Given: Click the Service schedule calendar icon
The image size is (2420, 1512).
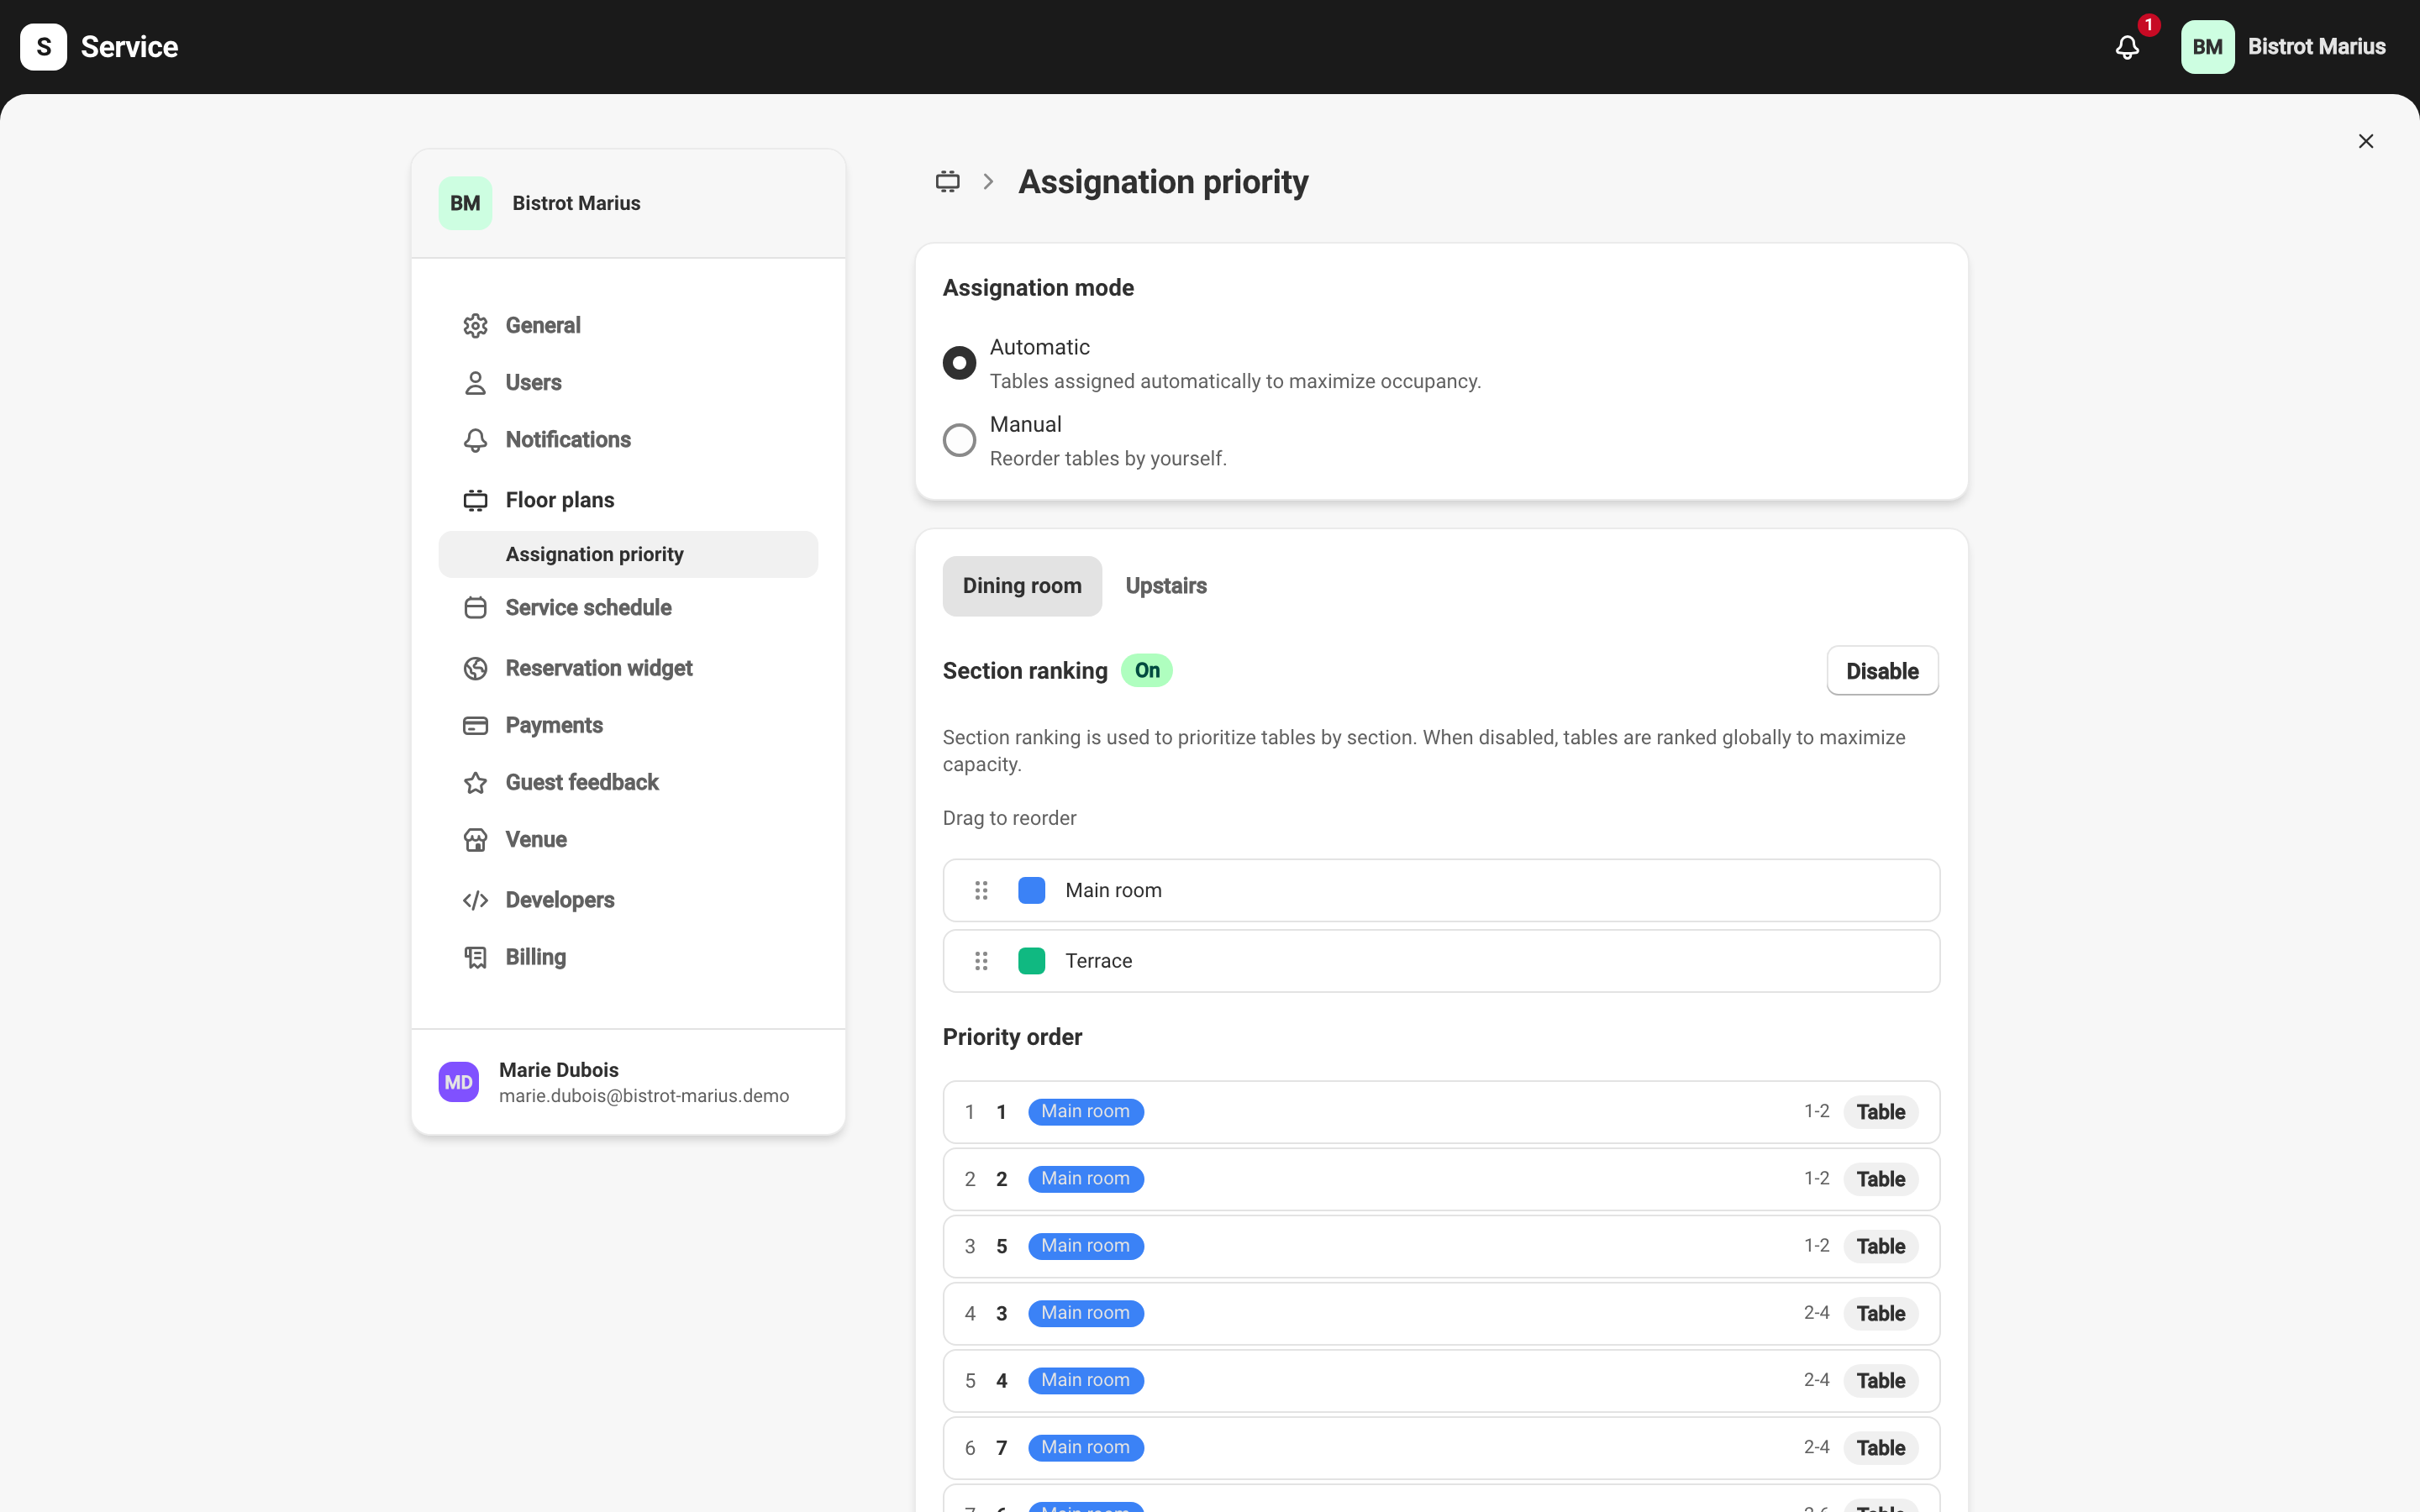Looking at the screenshot, I should 475,608.
